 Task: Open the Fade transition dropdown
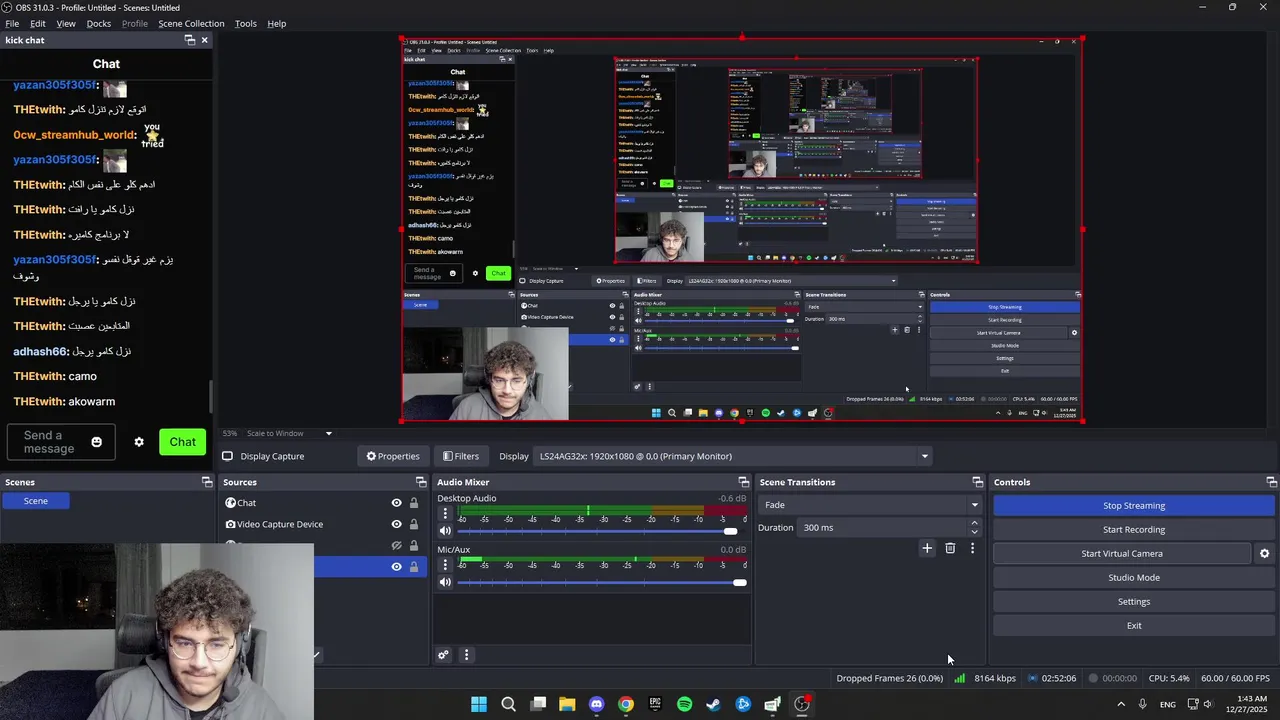pos(870,505)
